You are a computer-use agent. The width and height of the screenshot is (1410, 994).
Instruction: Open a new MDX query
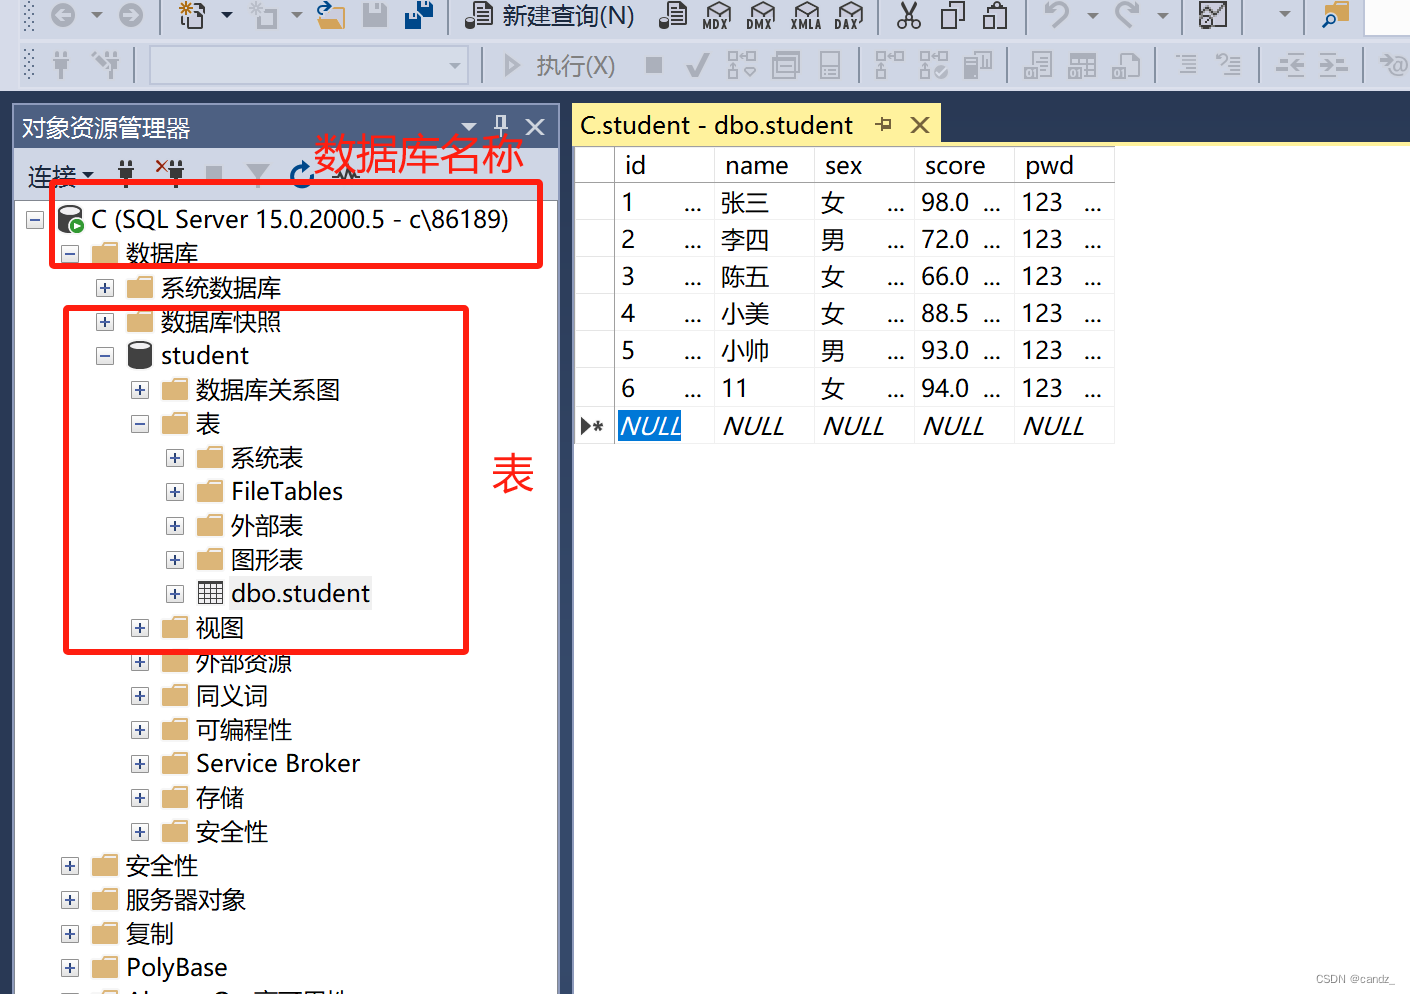tap(717, 17)
